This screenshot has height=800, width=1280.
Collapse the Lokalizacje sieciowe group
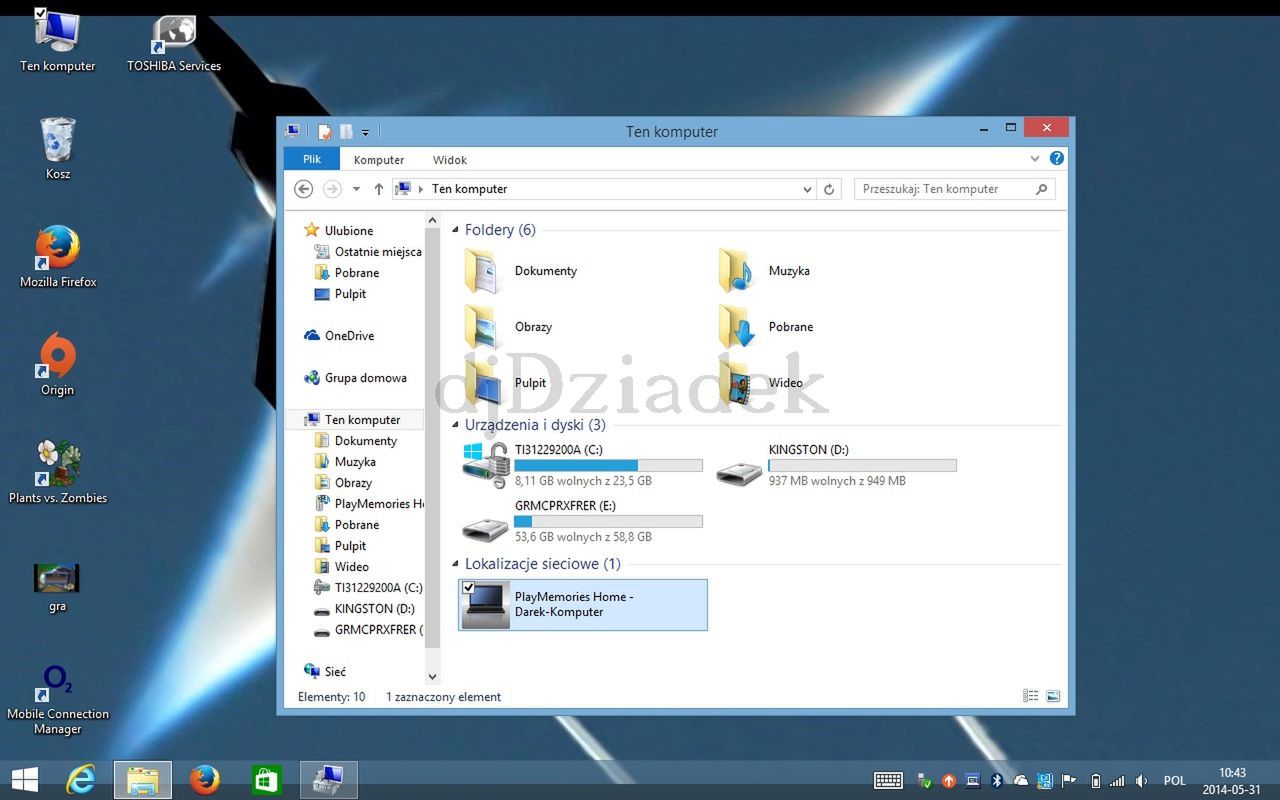click(453, 565)
